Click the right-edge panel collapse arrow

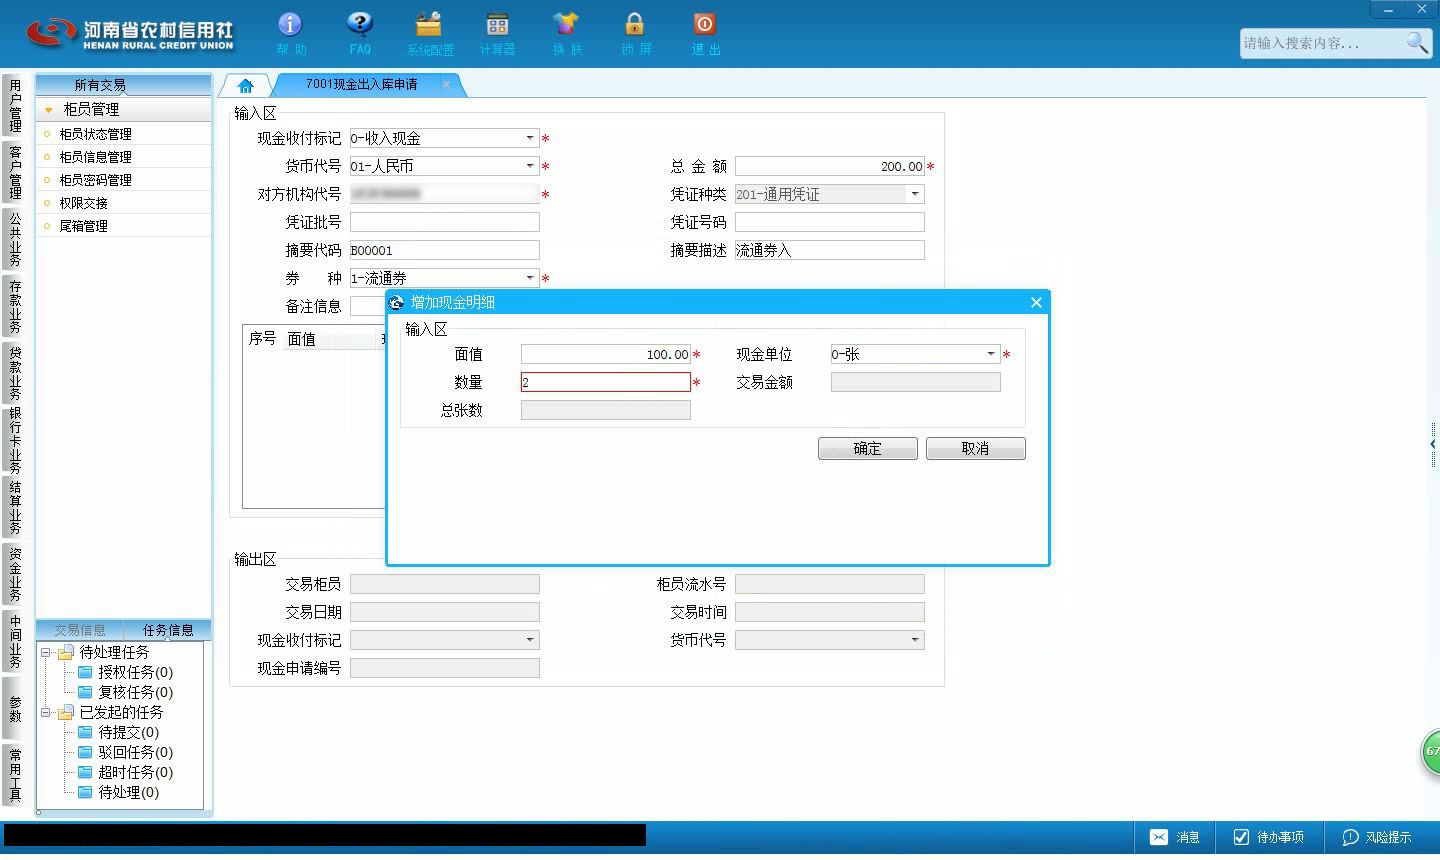1433,444
